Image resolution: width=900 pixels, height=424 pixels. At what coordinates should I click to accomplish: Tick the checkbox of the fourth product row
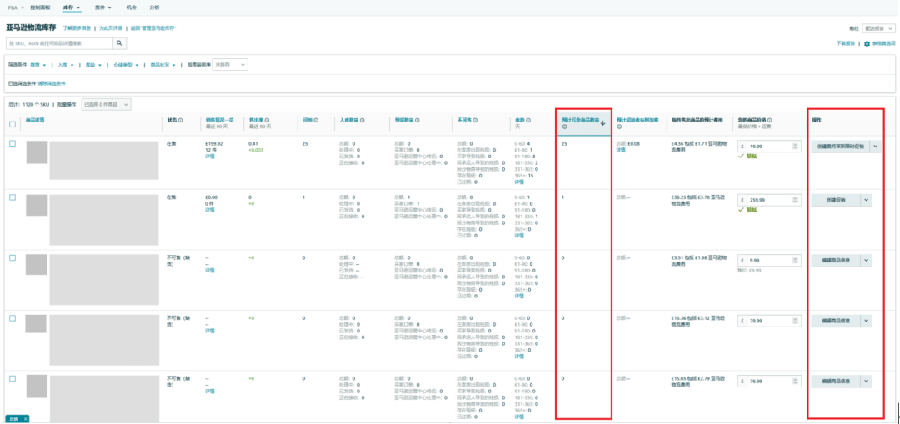click(13, 318)
